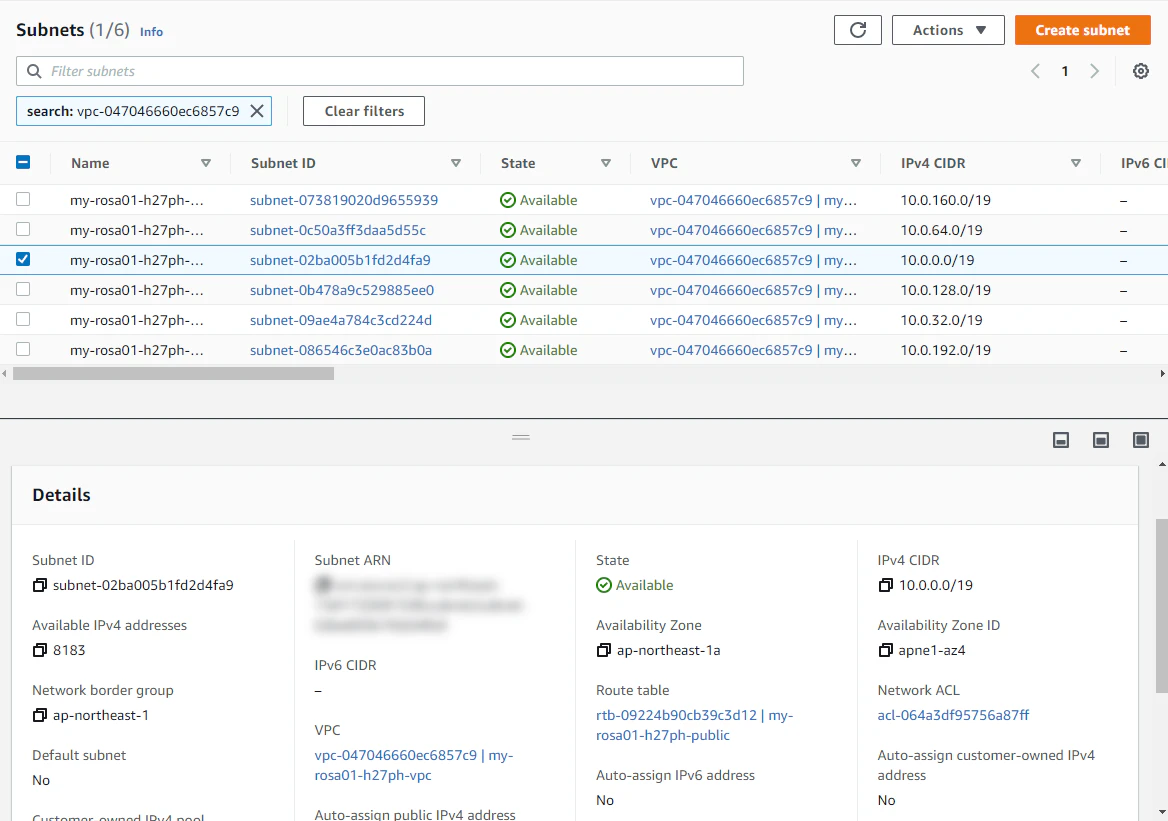
Task: Uncheck the subnet-02ba005b1fd2d4fa9 row checkbox
Action: [23, 259]
